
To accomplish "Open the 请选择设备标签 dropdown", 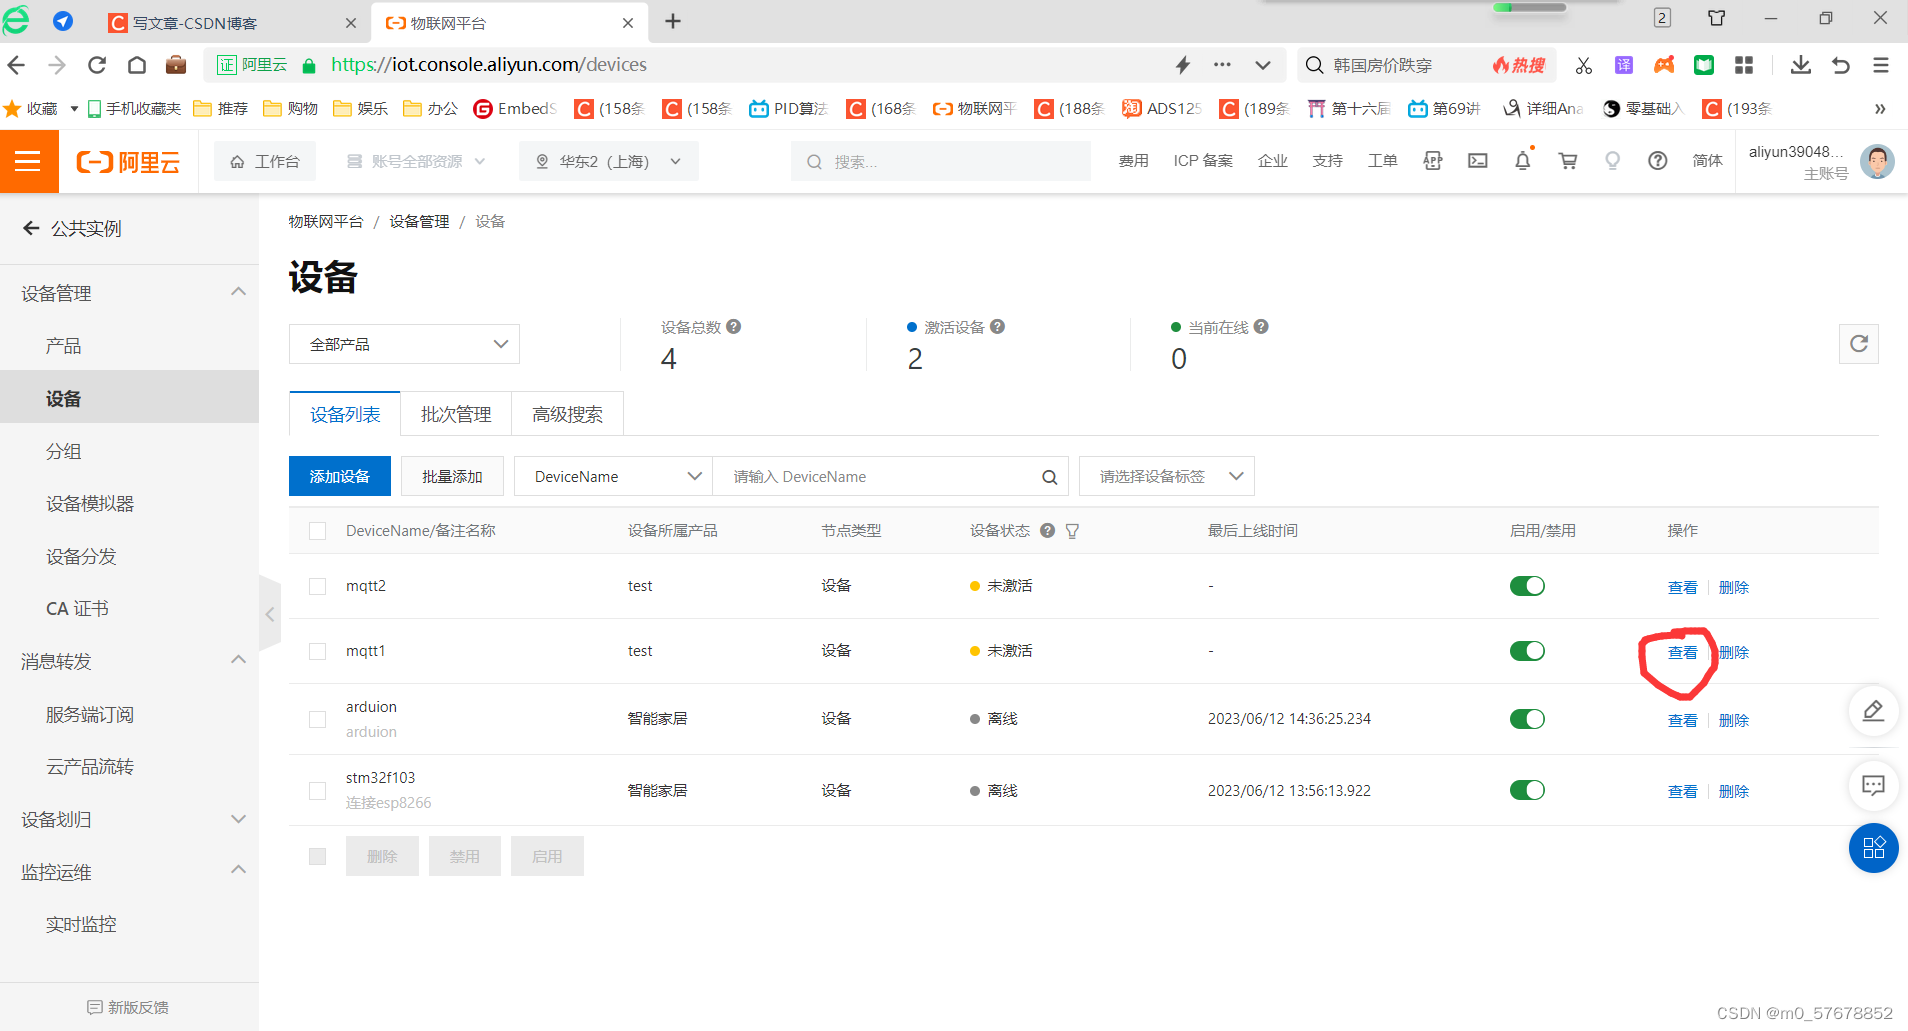I will [1166, 477].
